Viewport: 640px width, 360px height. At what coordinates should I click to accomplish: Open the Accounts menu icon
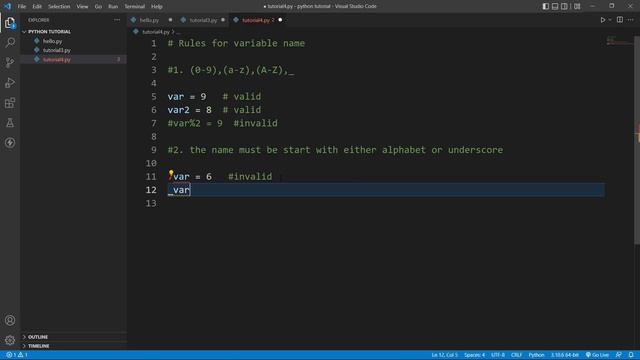click(10, 320)
